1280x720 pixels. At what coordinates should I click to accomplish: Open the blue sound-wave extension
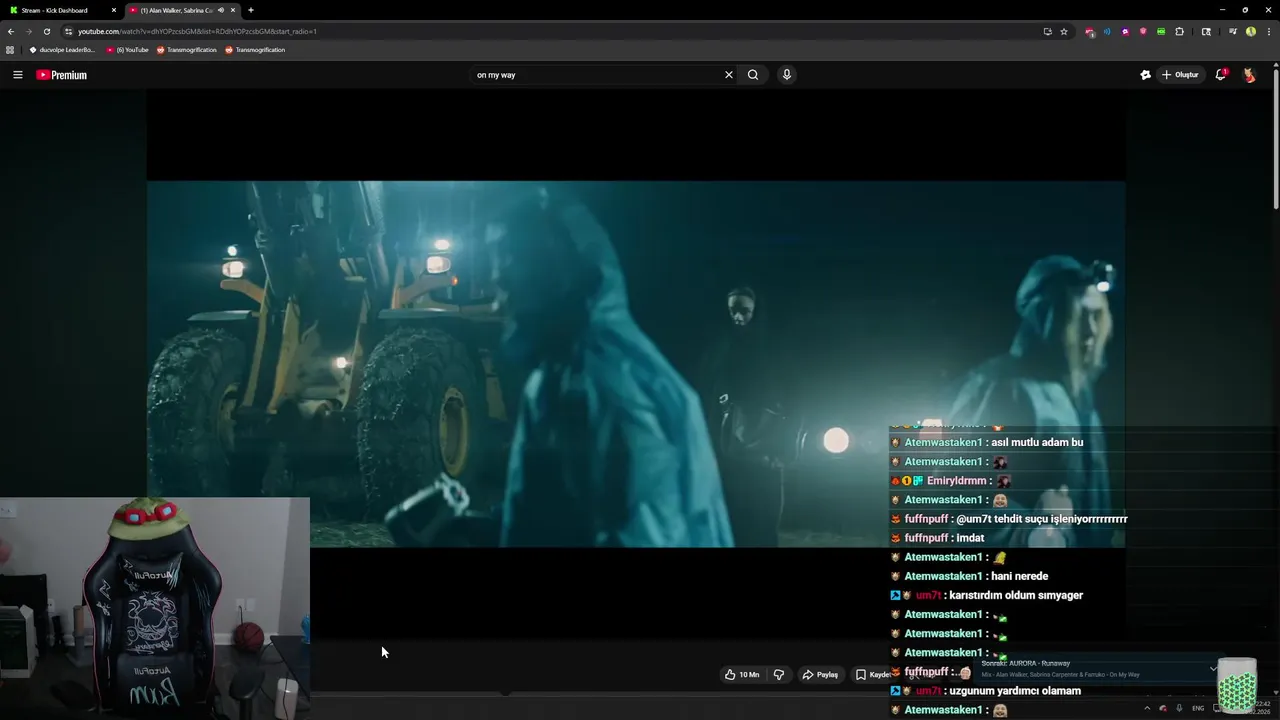click(x=1107, y=31)
